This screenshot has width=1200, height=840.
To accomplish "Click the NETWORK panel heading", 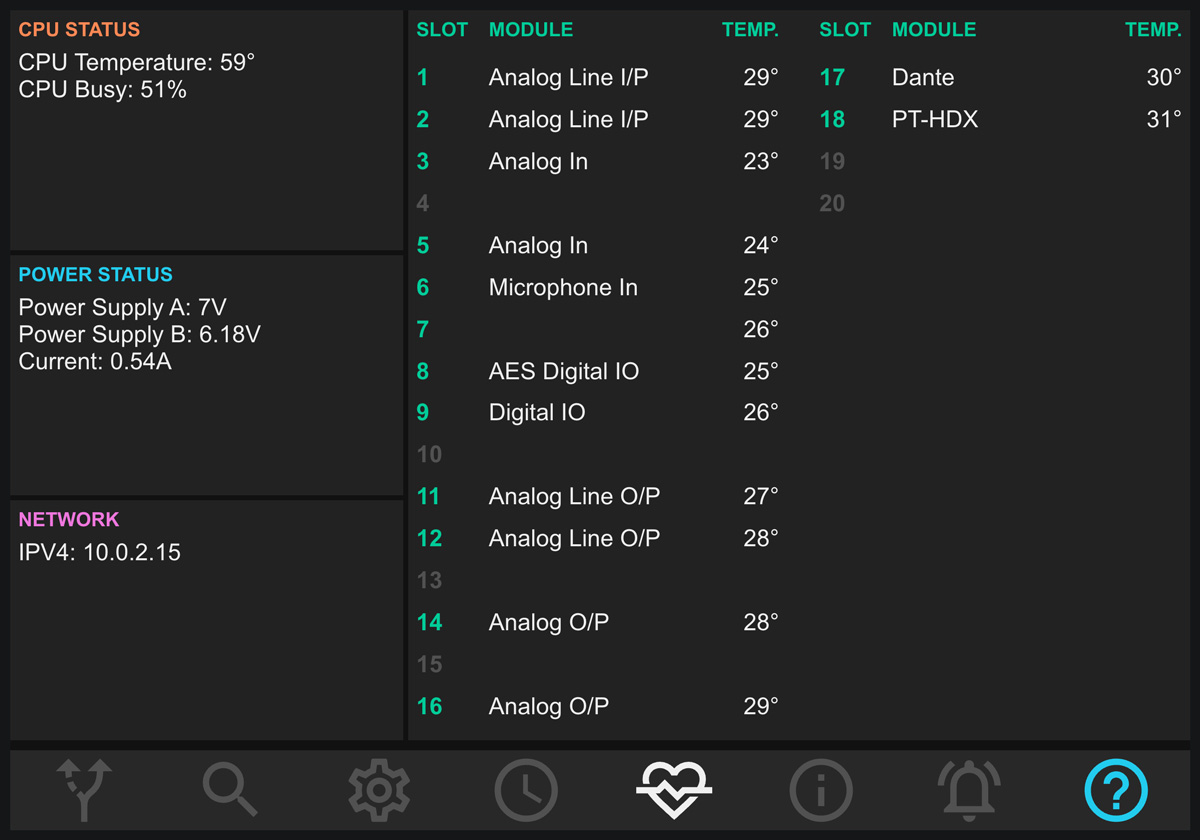I will (x=69, y=520).
